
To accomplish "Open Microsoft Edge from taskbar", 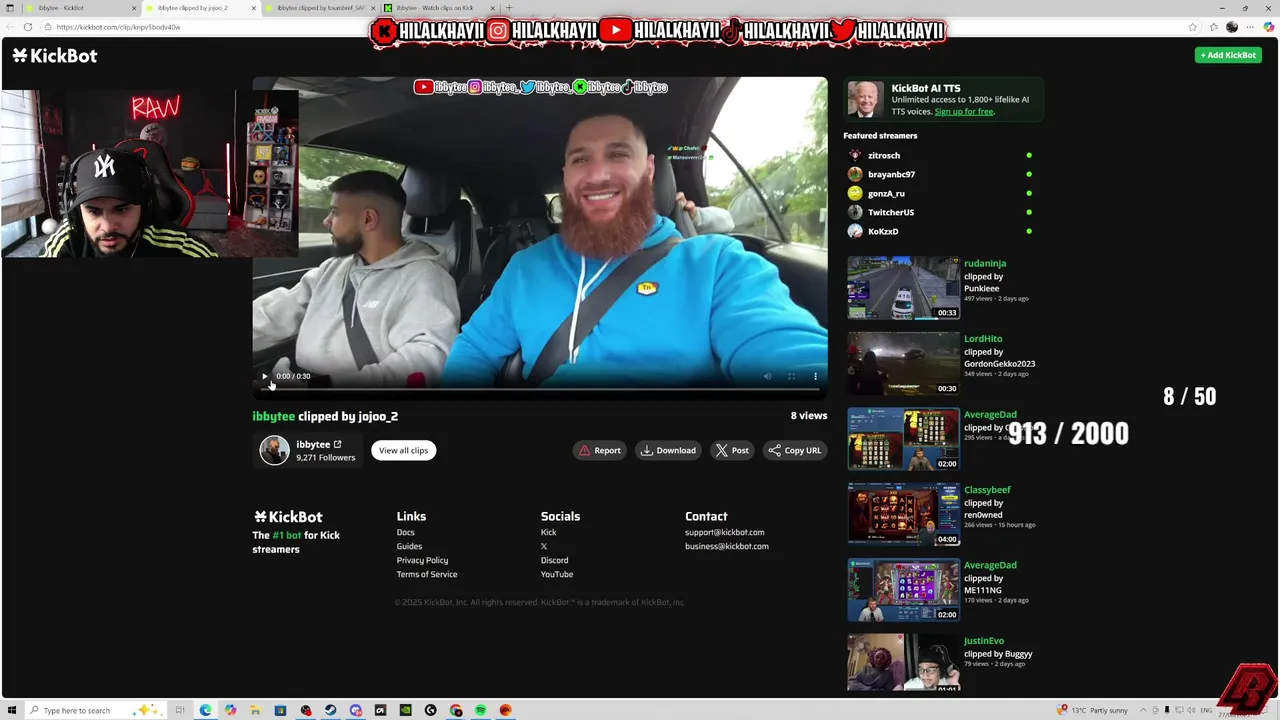I will click(205, 710).
